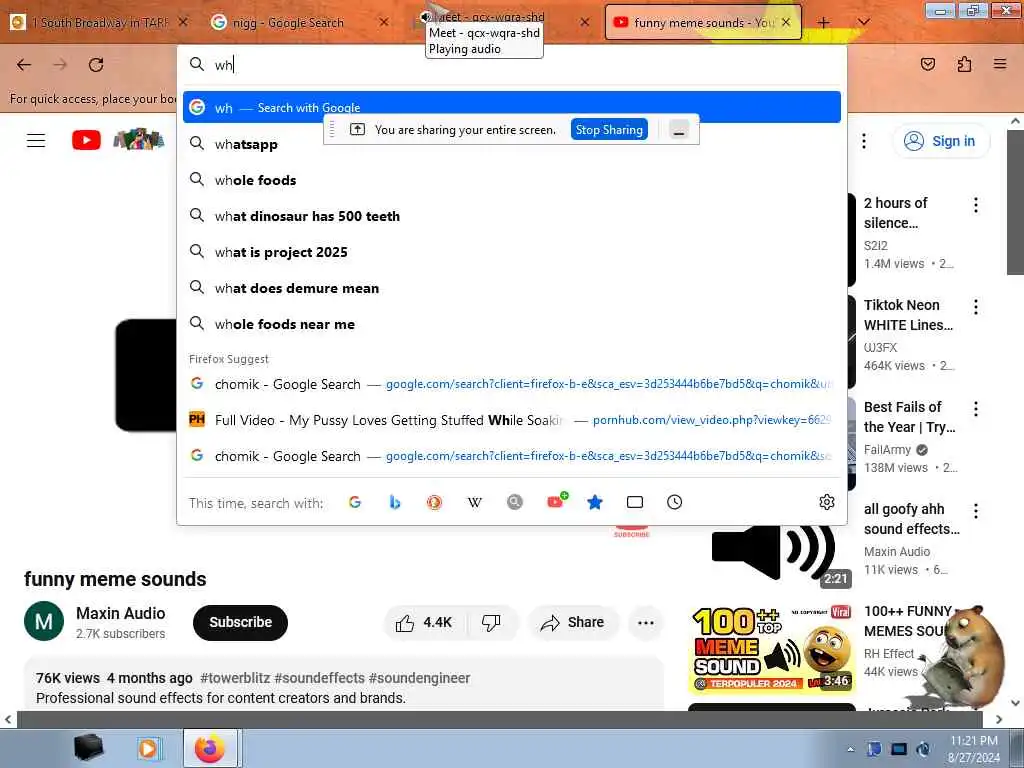
Task: Open the YouTube hamburger guide menu
Action: (36, 140)
